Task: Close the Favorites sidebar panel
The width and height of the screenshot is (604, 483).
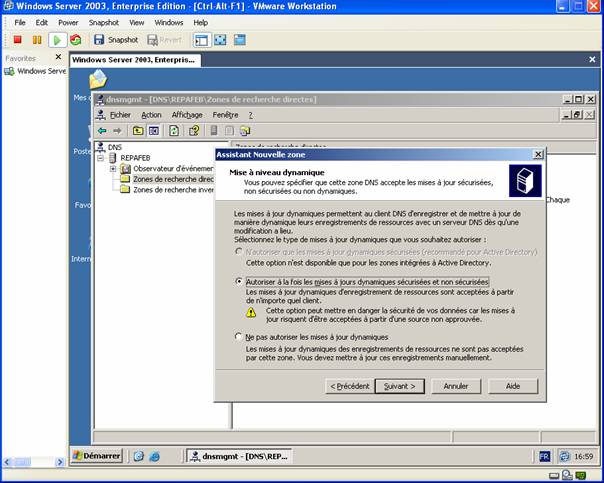Action: [x=58, y=57]
